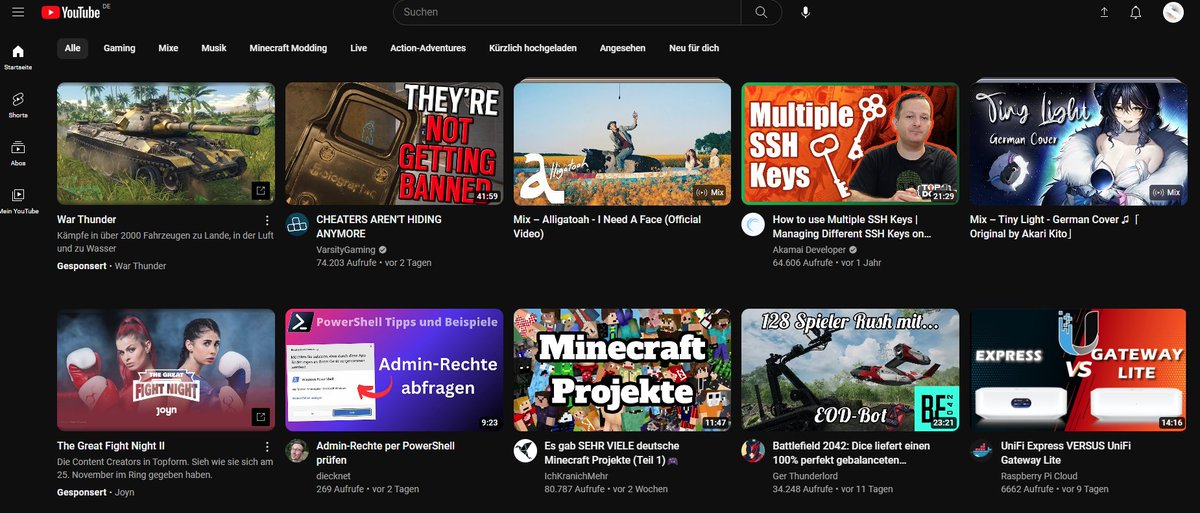Open the Raspberry Pi Cloud channel avatar
1200x513 pixels.
[981, 451]
